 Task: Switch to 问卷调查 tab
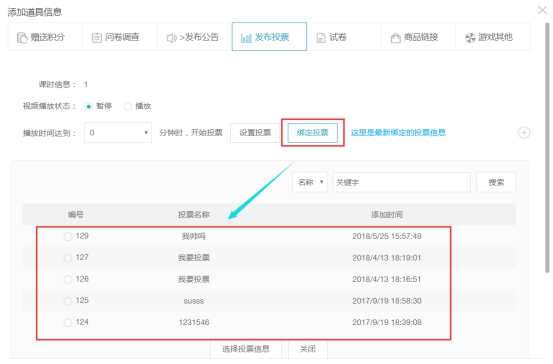(120, 37)
